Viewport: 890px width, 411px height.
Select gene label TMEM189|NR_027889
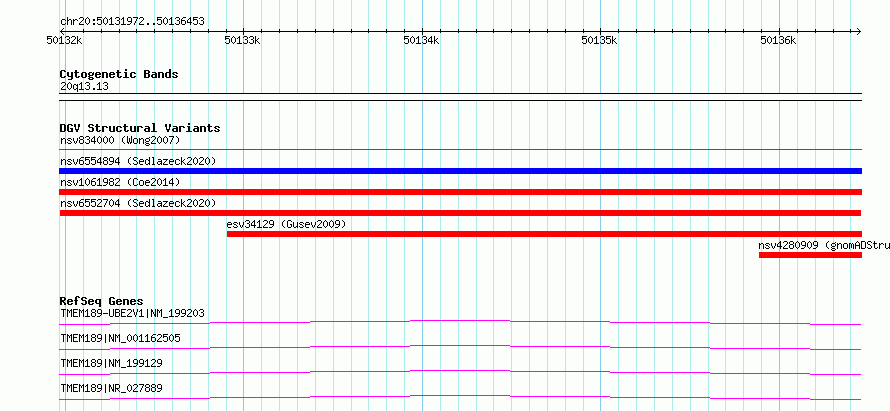pyautogui.click(x=111, y=389)
